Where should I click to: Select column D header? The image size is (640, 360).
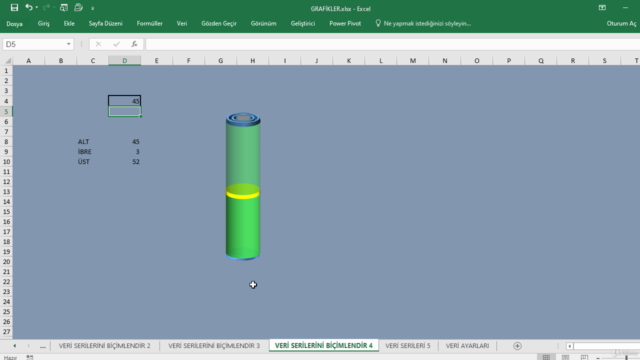[x=124, y=61]
